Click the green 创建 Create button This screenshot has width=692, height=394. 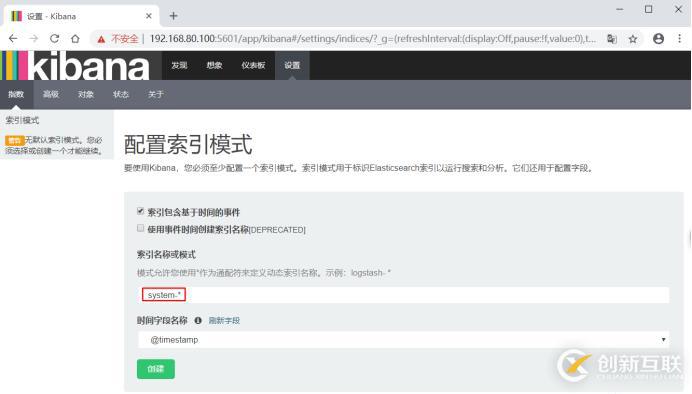[156, 369]
